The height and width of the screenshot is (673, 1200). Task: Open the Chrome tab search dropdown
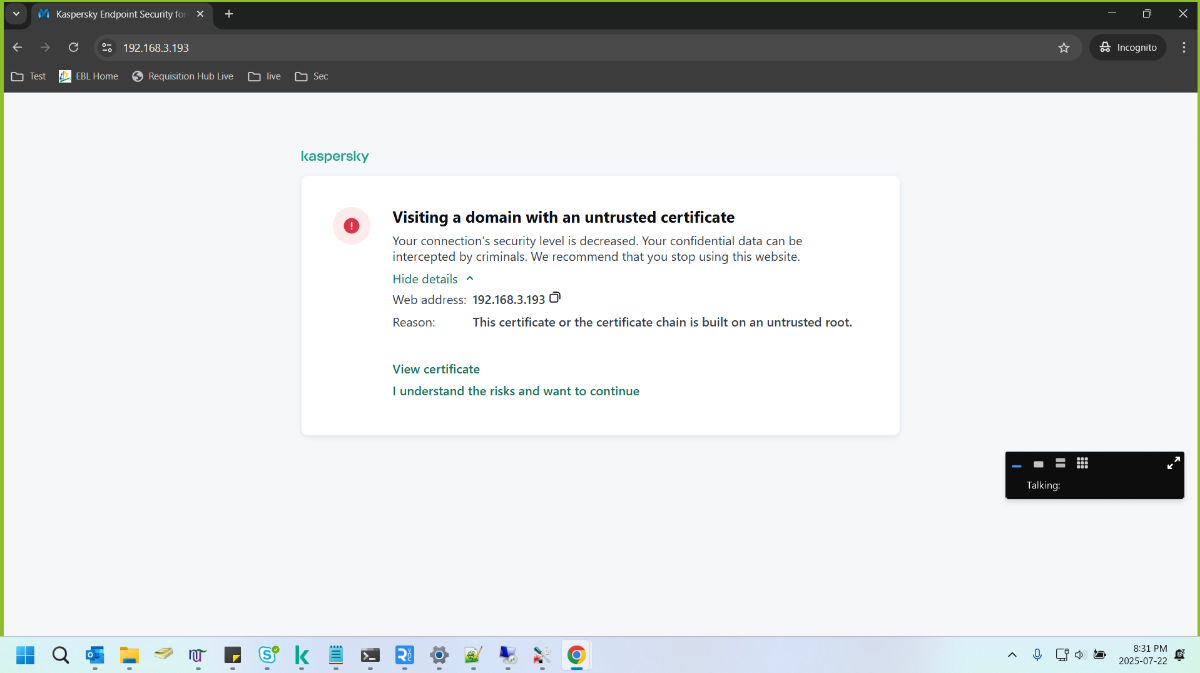[x=16, y=14]
